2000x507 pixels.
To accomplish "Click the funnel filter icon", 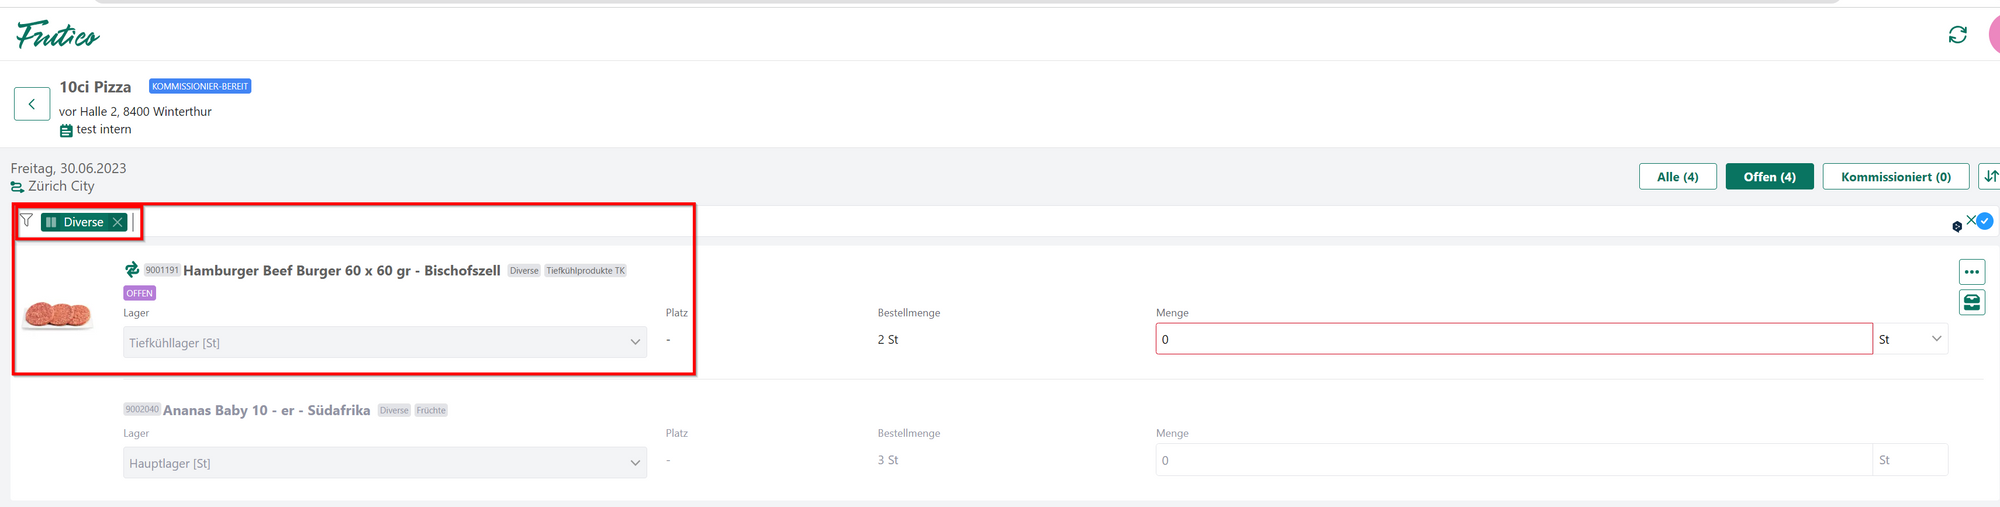I will (x=27, y=221).
